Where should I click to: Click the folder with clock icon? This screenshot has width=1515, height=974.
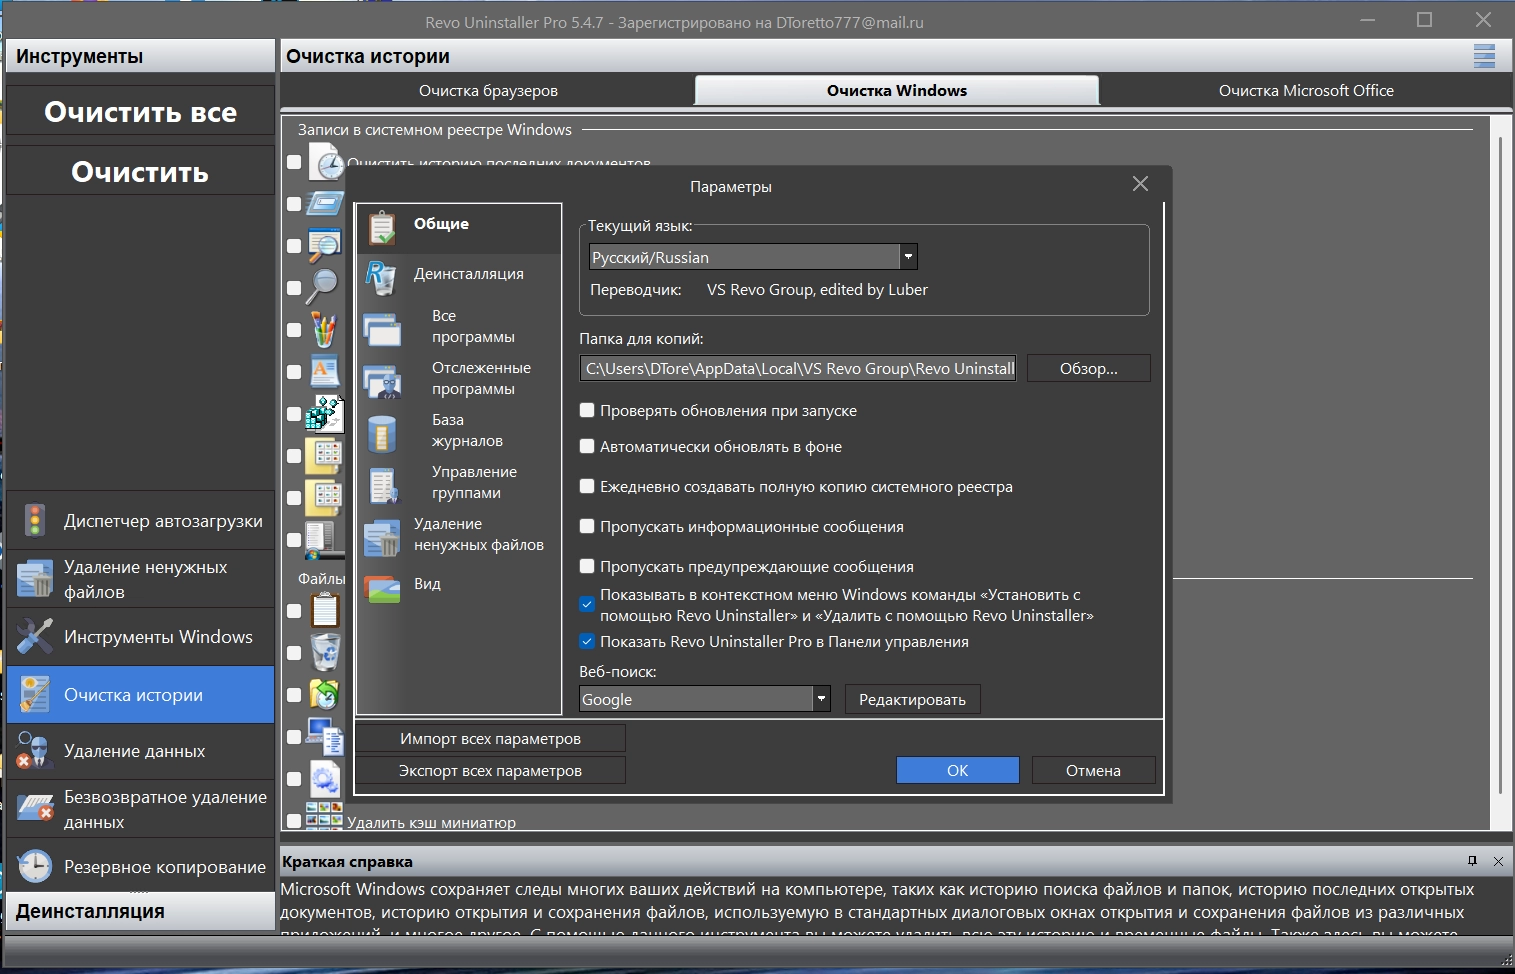(x=324, y=693)
